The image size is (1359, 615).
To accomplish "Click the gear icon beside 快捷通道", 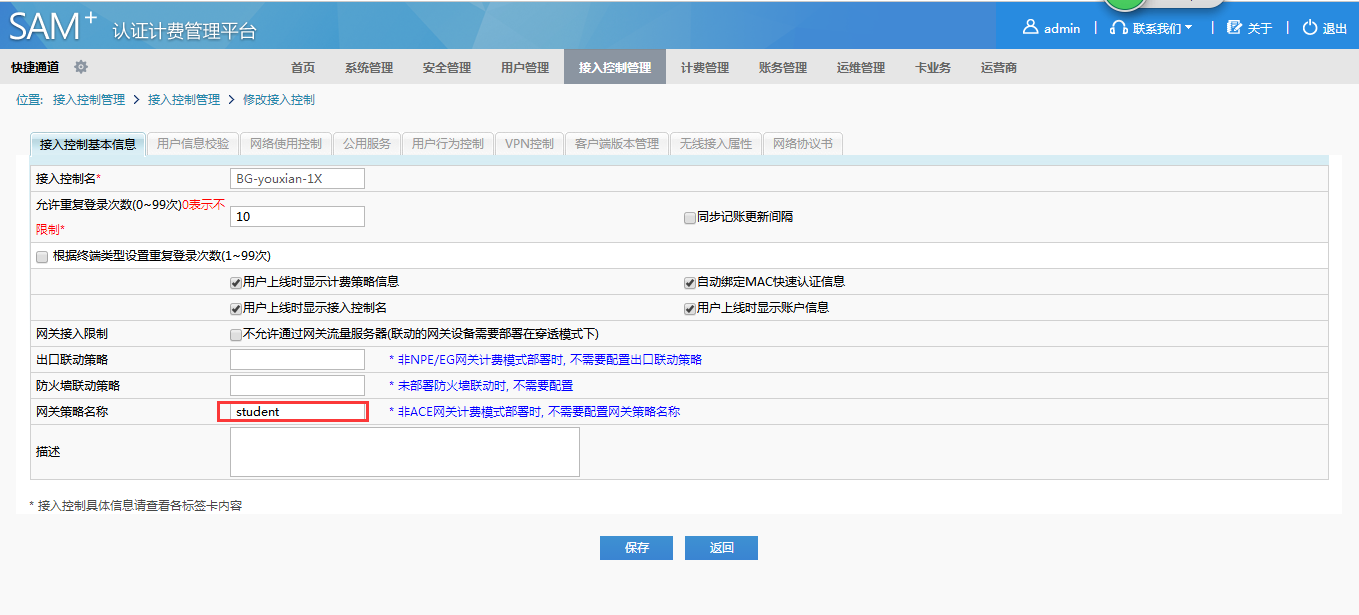I will 81,67.
